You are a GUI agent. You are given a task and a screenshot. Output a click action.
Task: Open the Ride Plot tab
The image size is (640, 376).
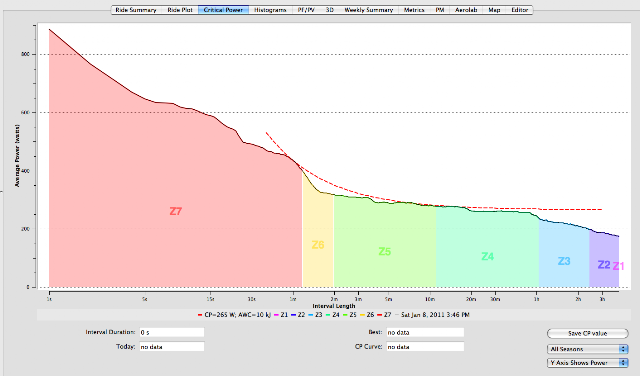click(180, 10)
